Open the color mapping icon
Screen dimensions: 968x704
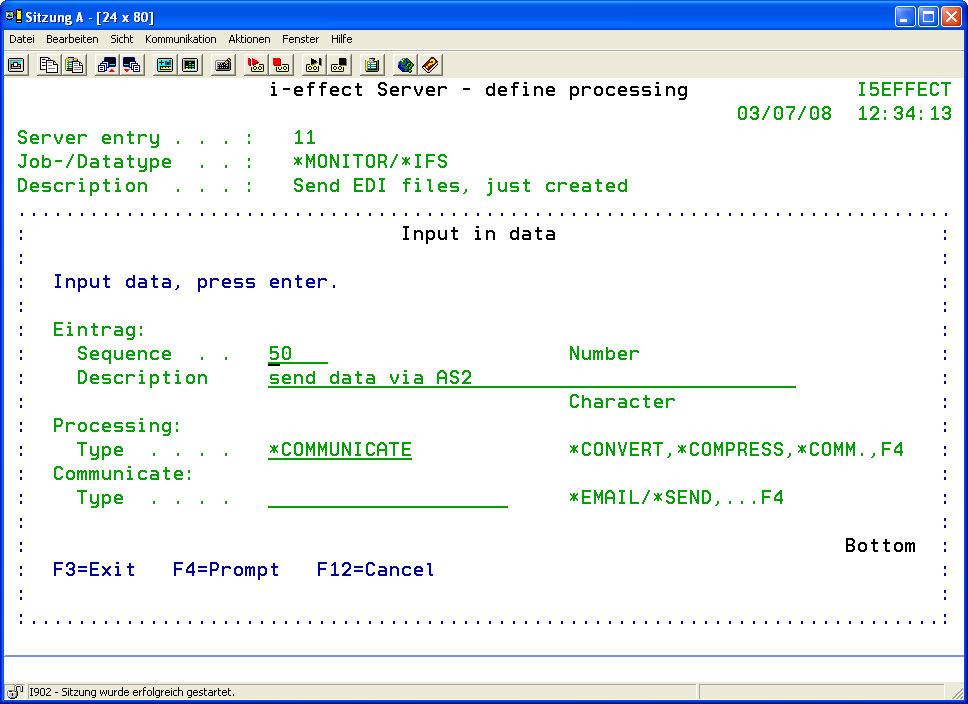tap(190, 65)
